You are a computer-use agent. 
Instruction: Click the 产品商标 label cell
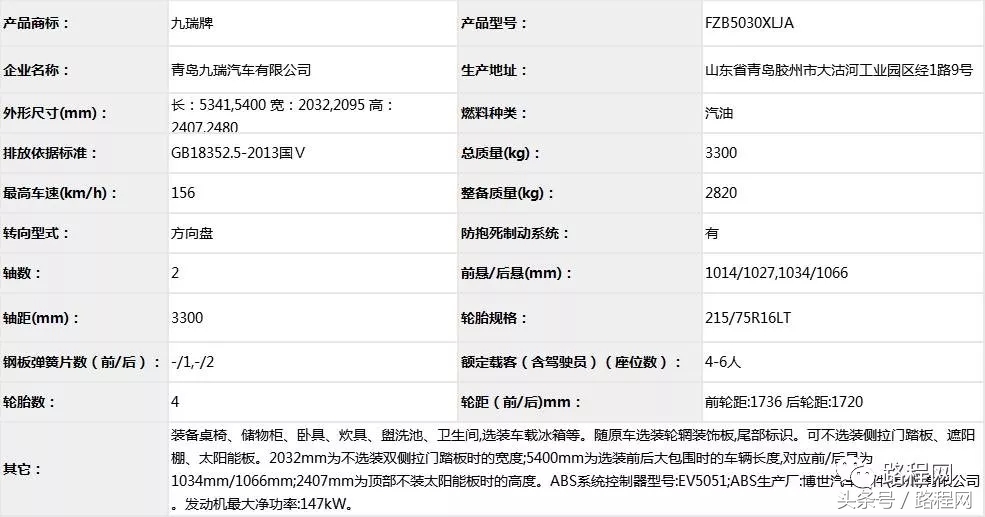pos(84,23)
